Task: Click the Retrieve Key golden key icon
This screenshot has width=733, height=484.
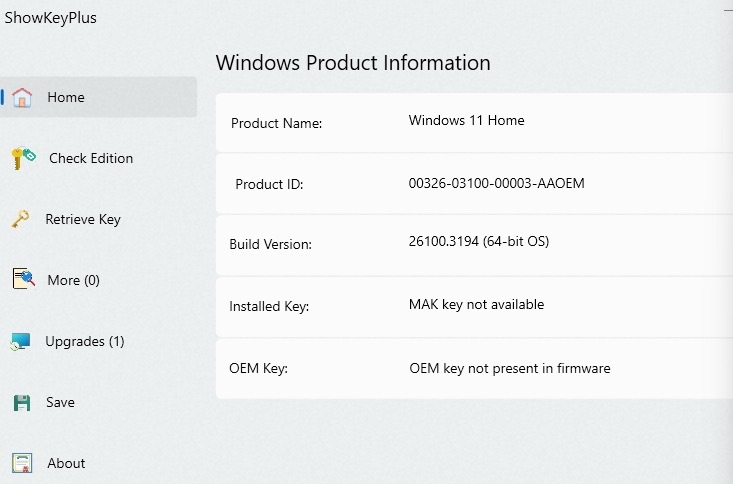Action: pyautogui.click(x=20, y=219)
